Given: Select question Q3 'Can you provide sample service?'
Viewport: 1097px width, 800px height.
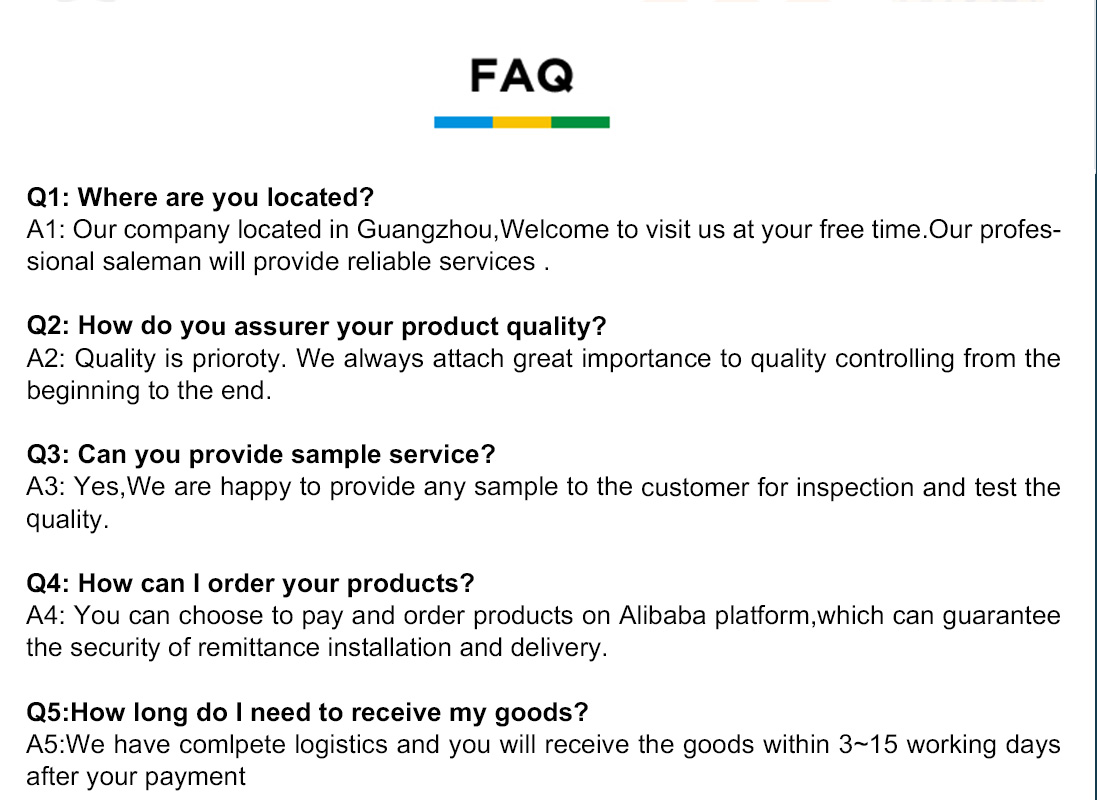Looking at the screenshot, I should click(260, 455).
